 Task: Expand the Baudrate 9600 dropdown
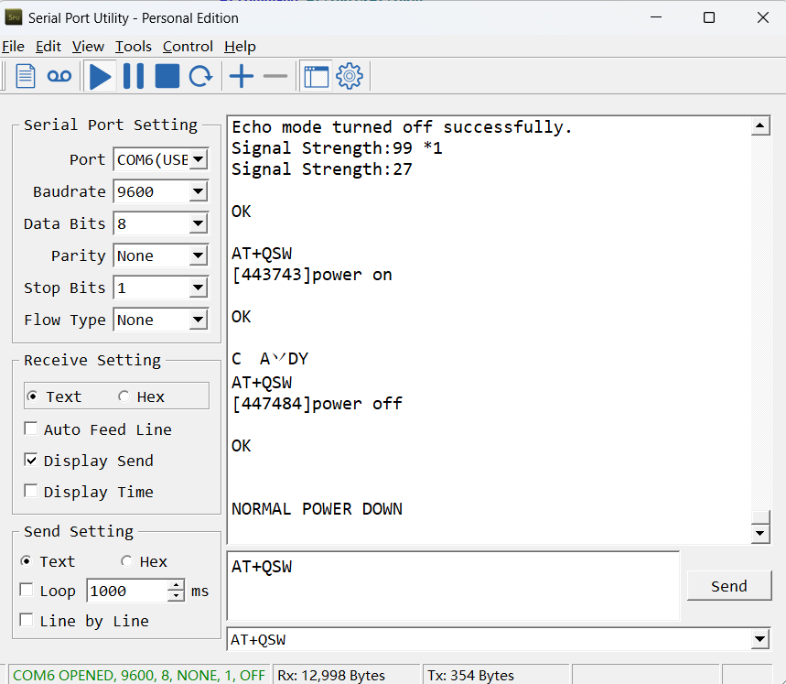click(x=199, y=191)
